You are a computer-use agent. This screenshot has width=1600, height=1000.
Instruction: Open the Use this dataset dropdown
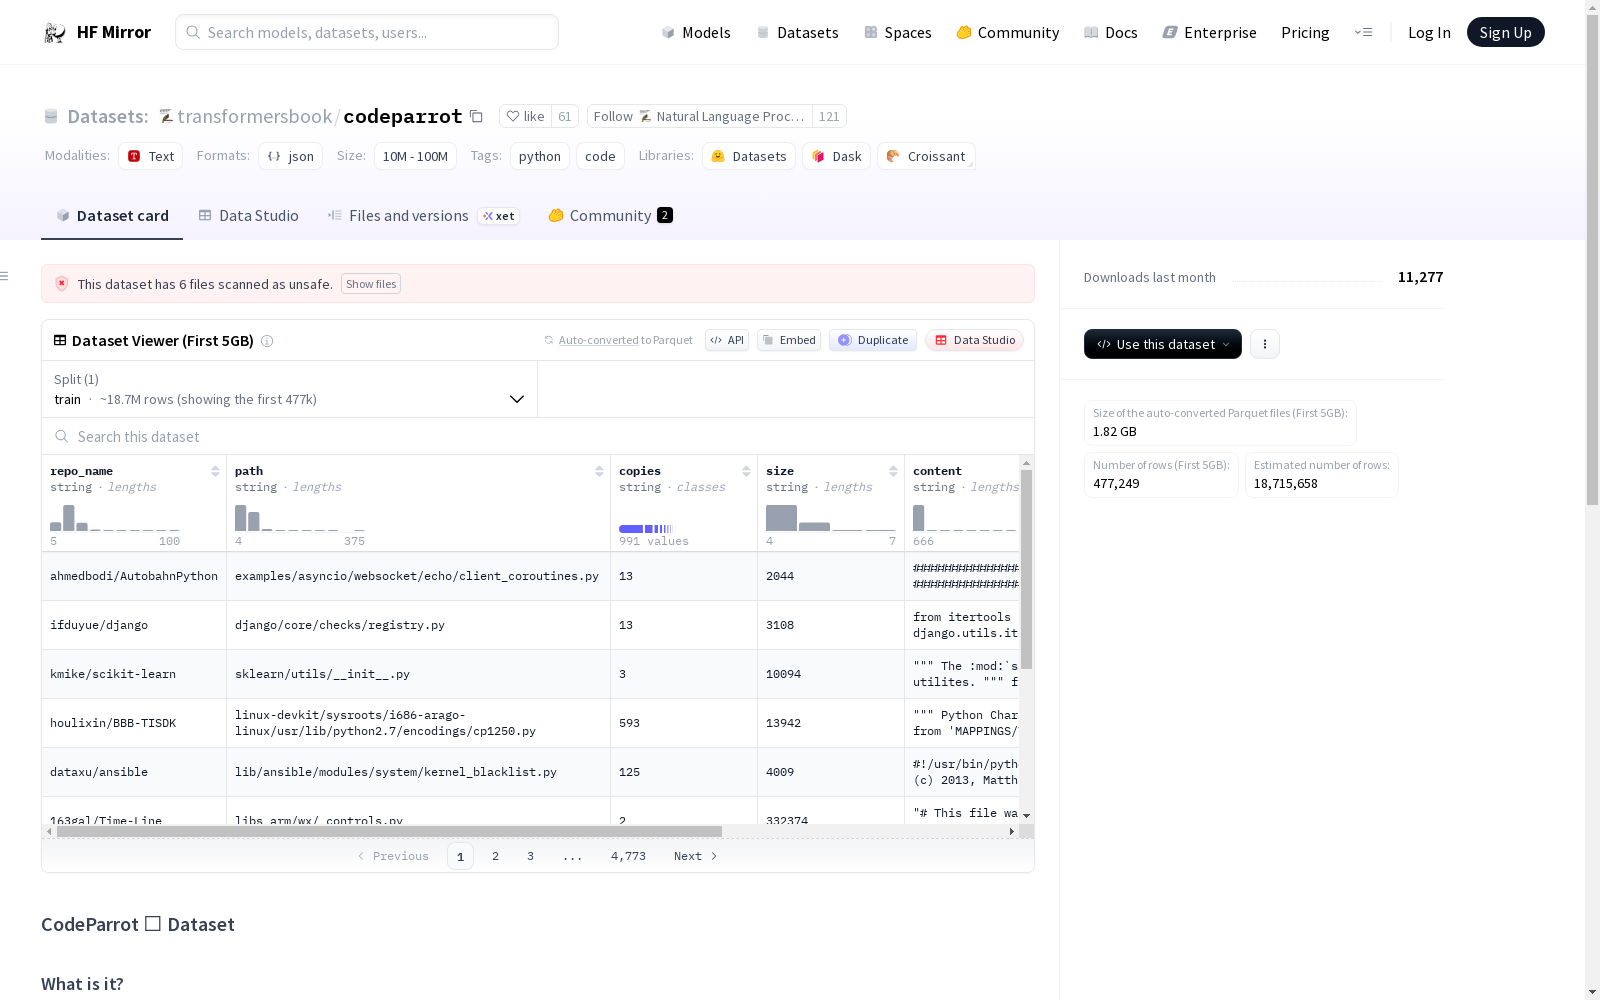(1163, 344)
